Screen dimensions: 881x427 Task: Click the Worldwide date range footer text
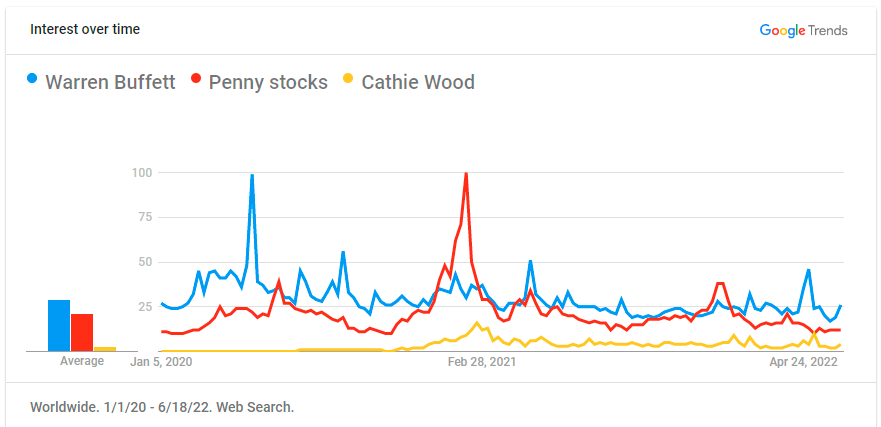point(162,407)
